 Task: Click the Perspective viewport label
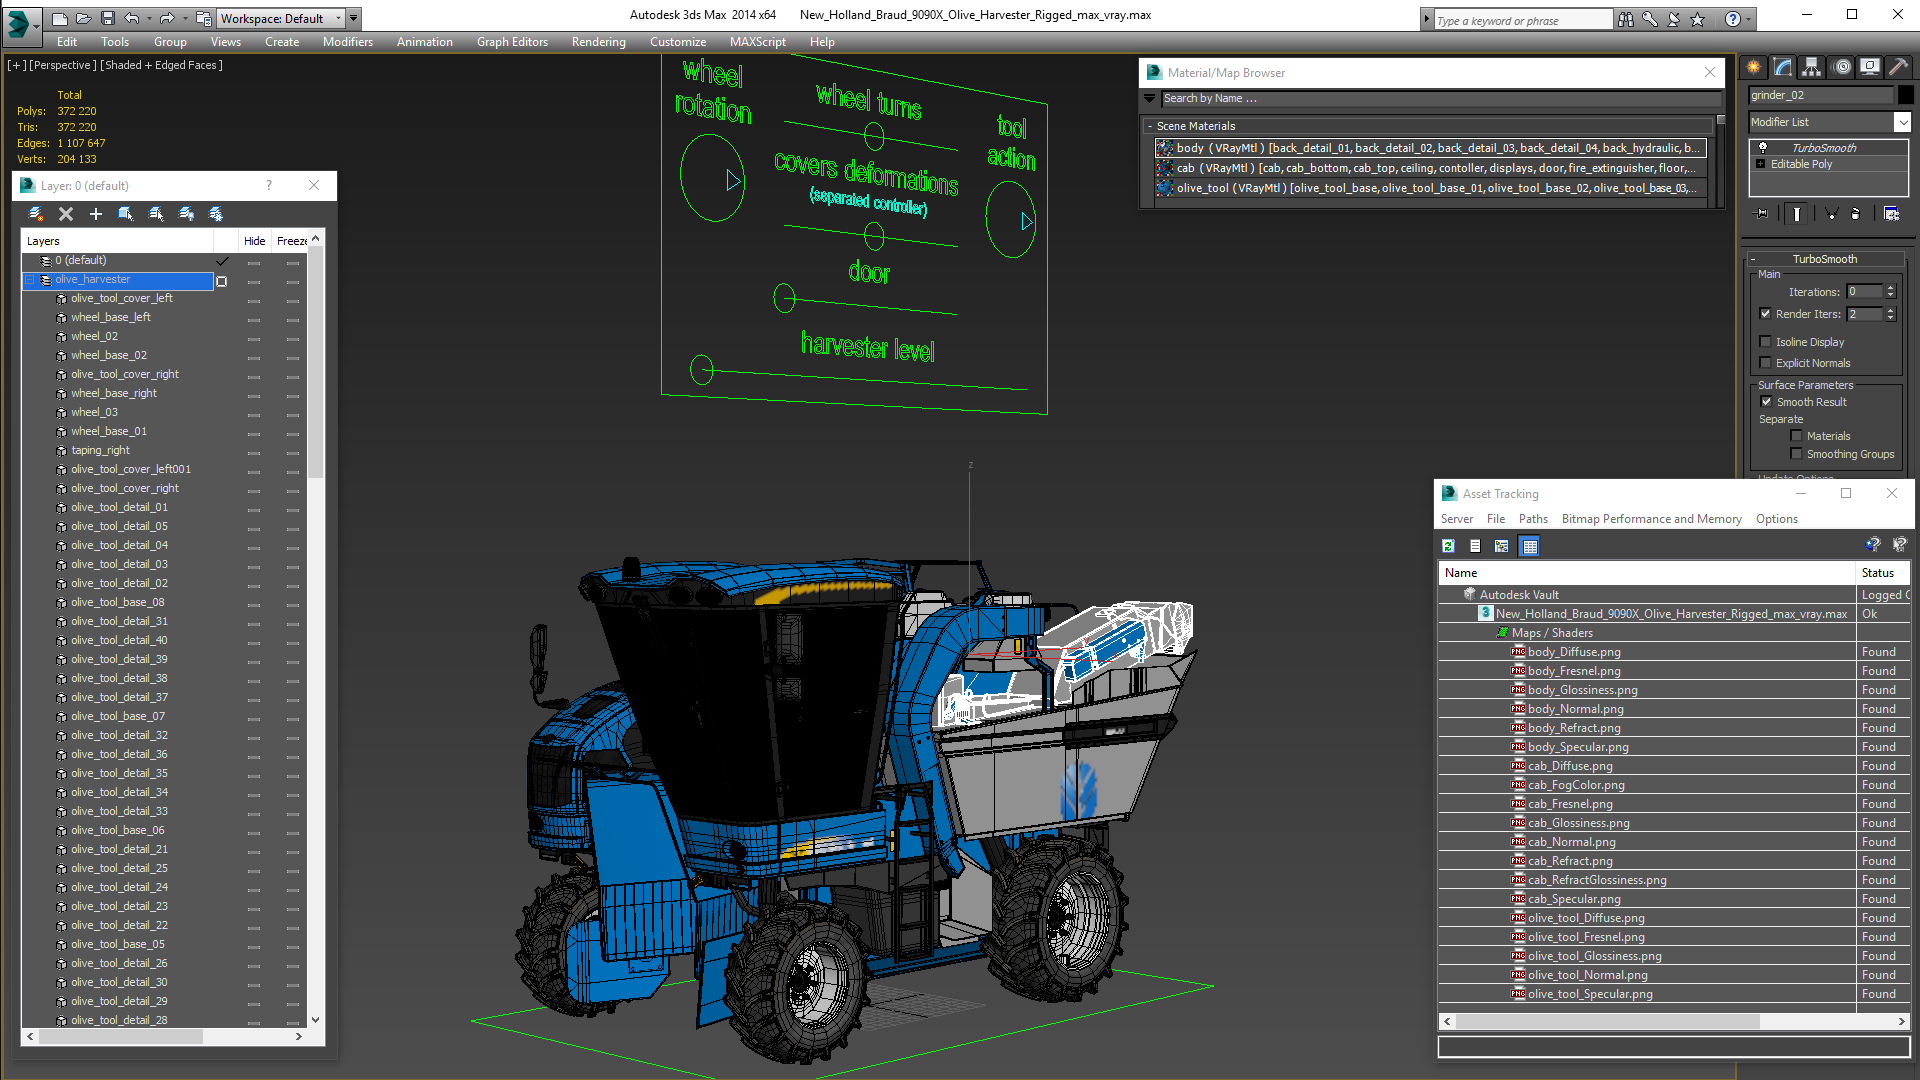click(63, 65)
